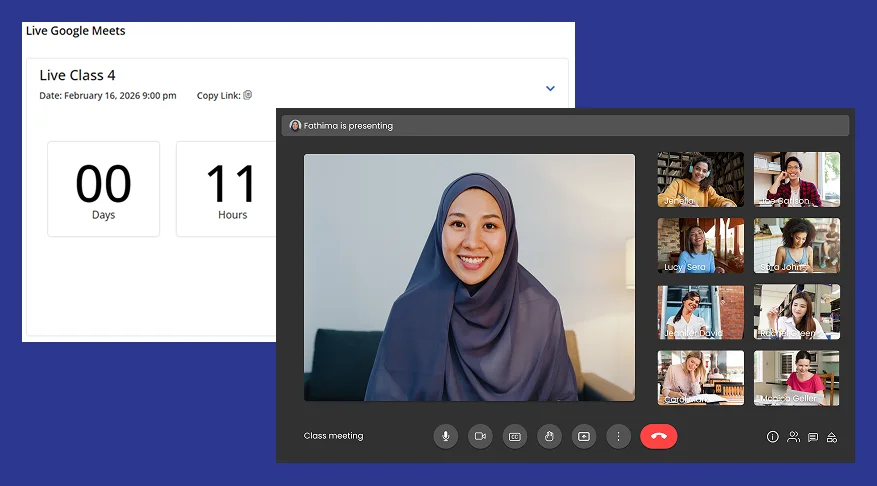Copy the Live Class 4 link

pyautogui.click(x=248, y=96)
